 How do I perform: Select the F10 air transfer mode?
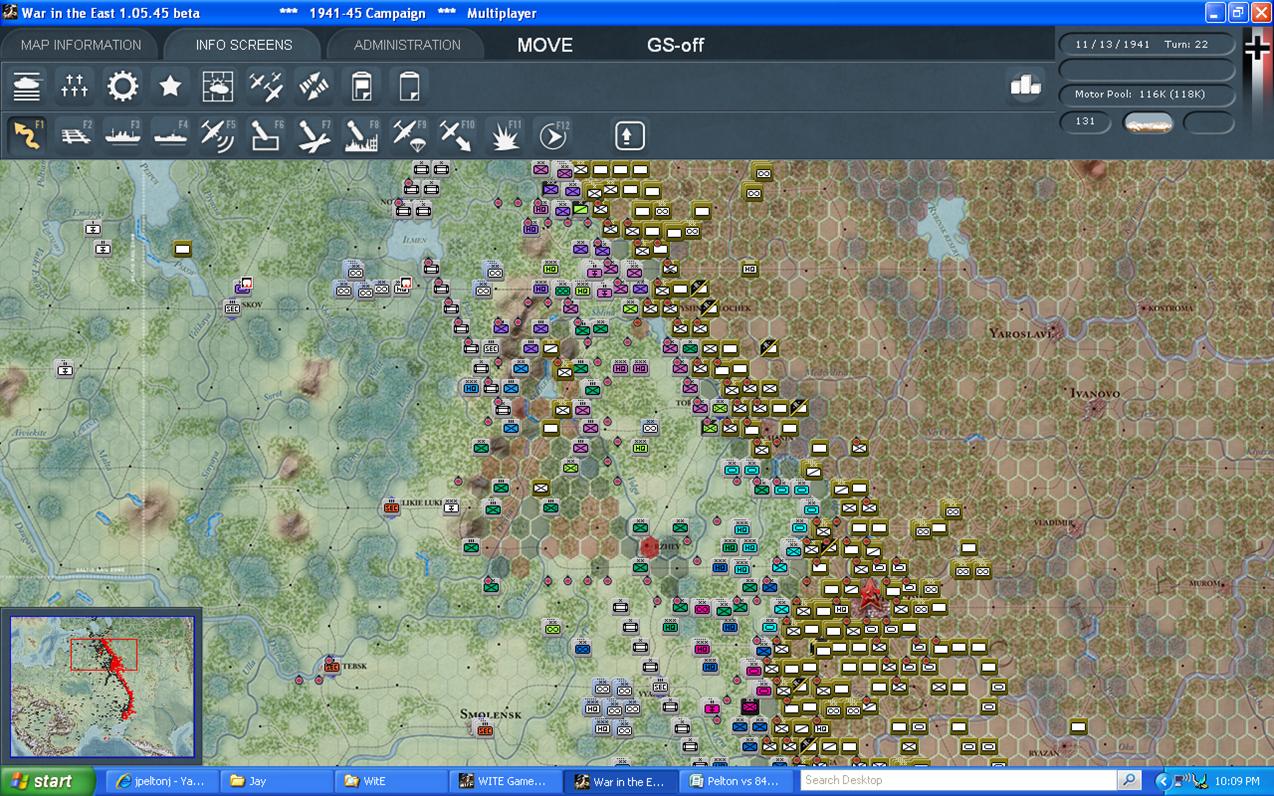click(456, 135)
